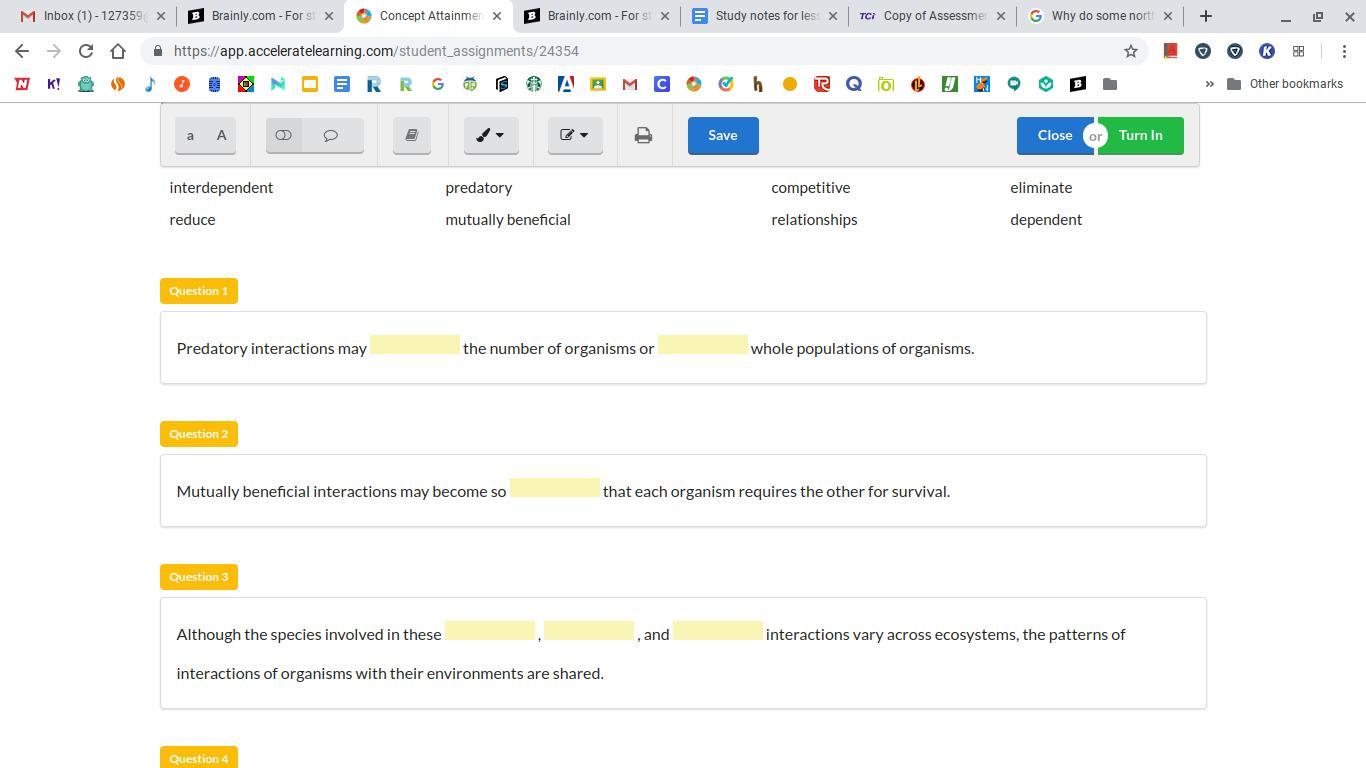Switch to the Study notes tab

pyautogui.click(x=765, y=16)
